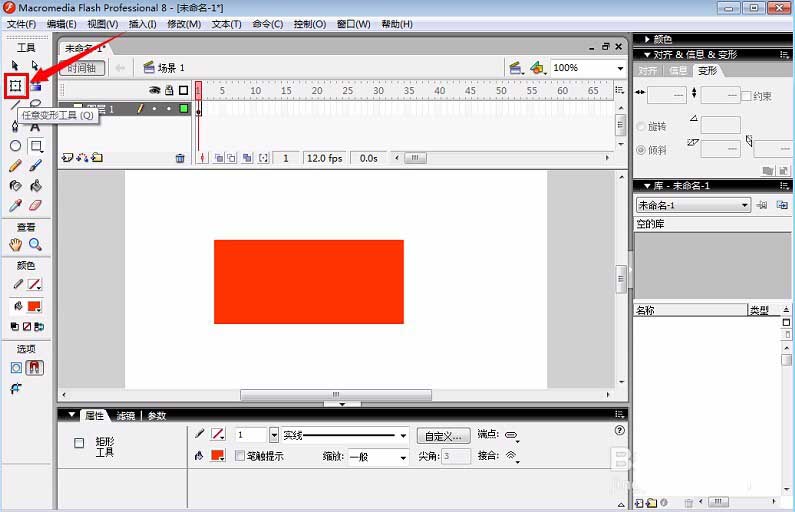
Task: Enable the 约束 constrain checkbox
Action: (746, 96)
